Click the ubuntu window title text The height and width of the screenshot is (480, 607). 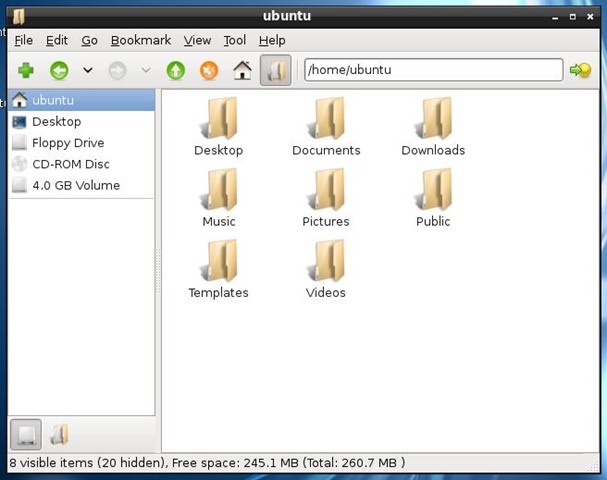(287, 16)
